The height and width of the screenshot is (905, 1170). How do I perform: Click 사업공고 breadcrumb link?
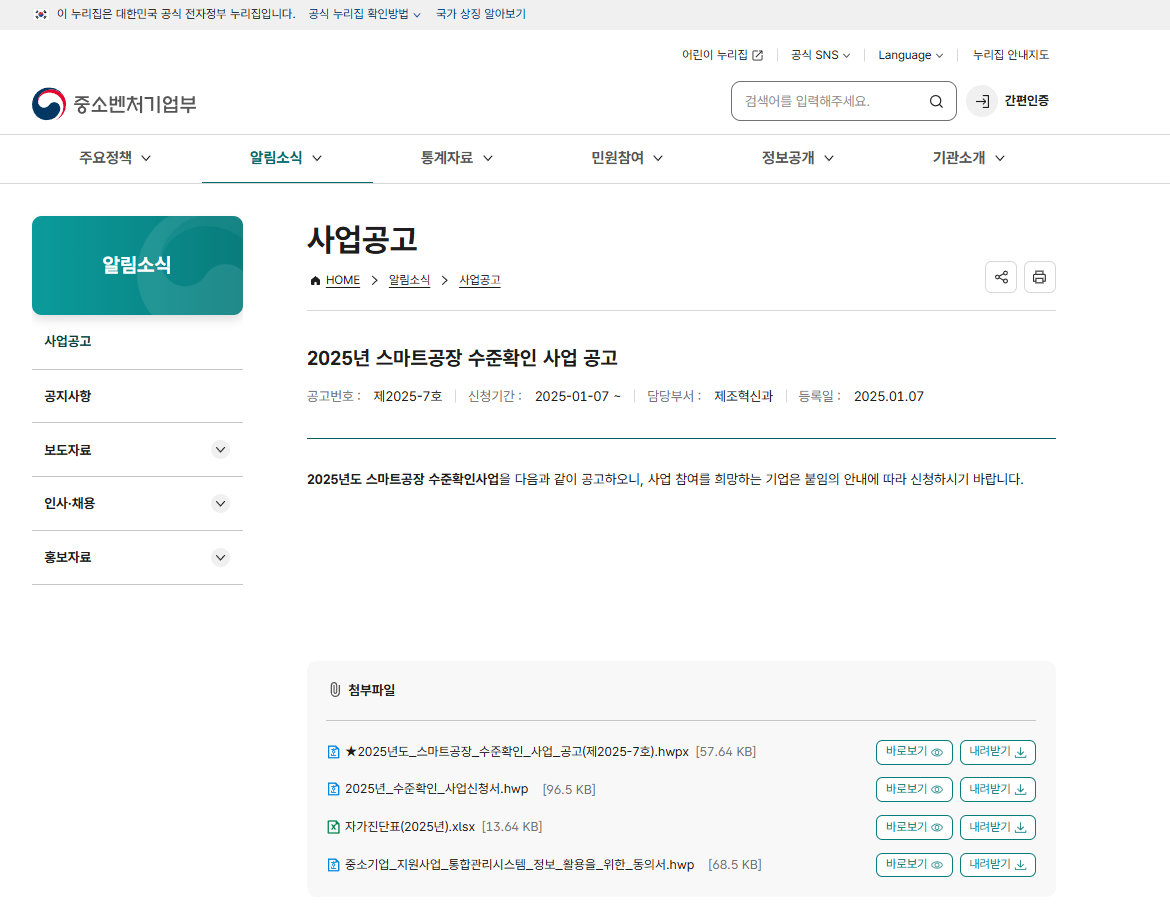point(479,281)
